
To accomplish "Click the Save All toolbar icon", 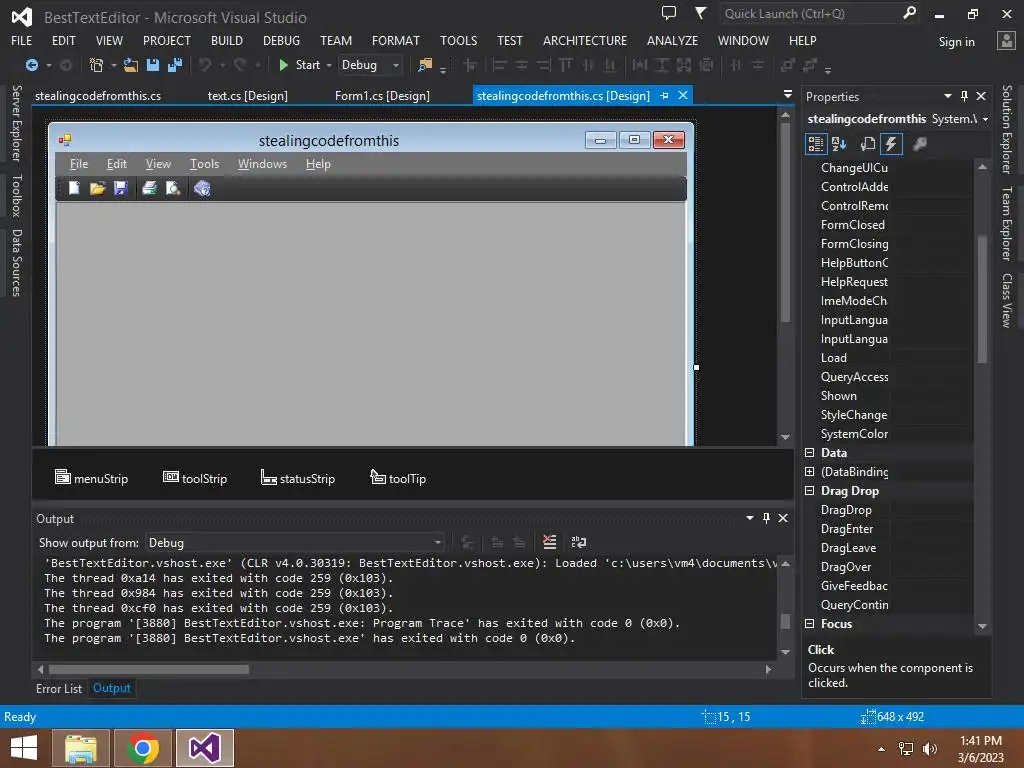I will (175, 65).
